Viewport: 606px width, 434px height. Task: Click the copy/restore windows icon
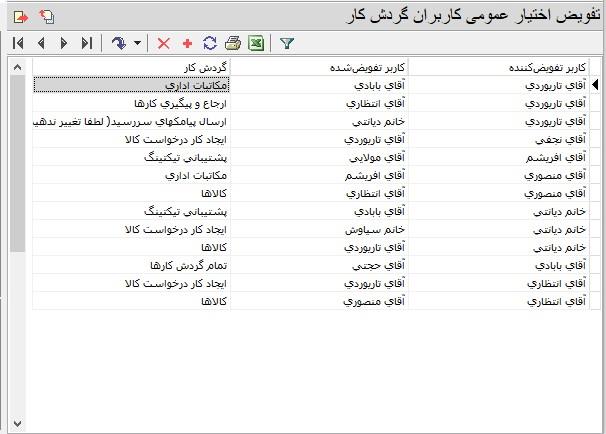[46, 16]
